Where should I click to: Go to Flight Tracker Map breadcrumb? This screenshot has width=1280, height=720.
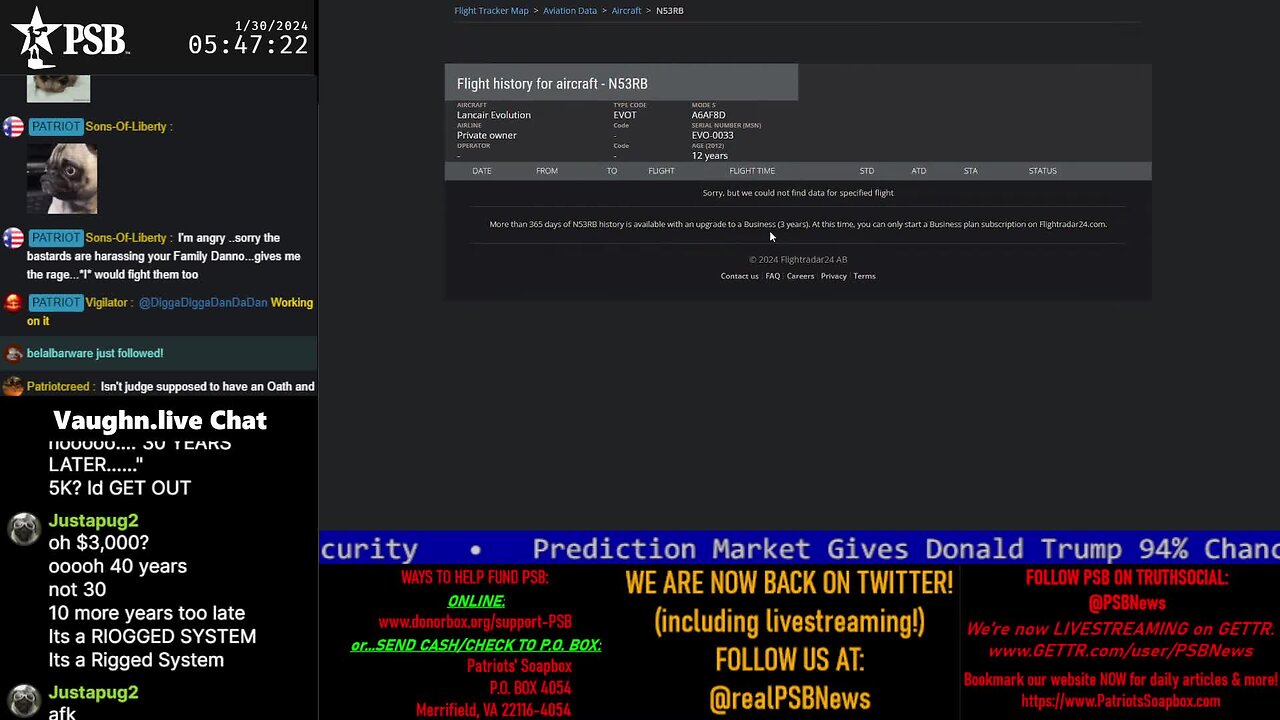pos(491,10)
